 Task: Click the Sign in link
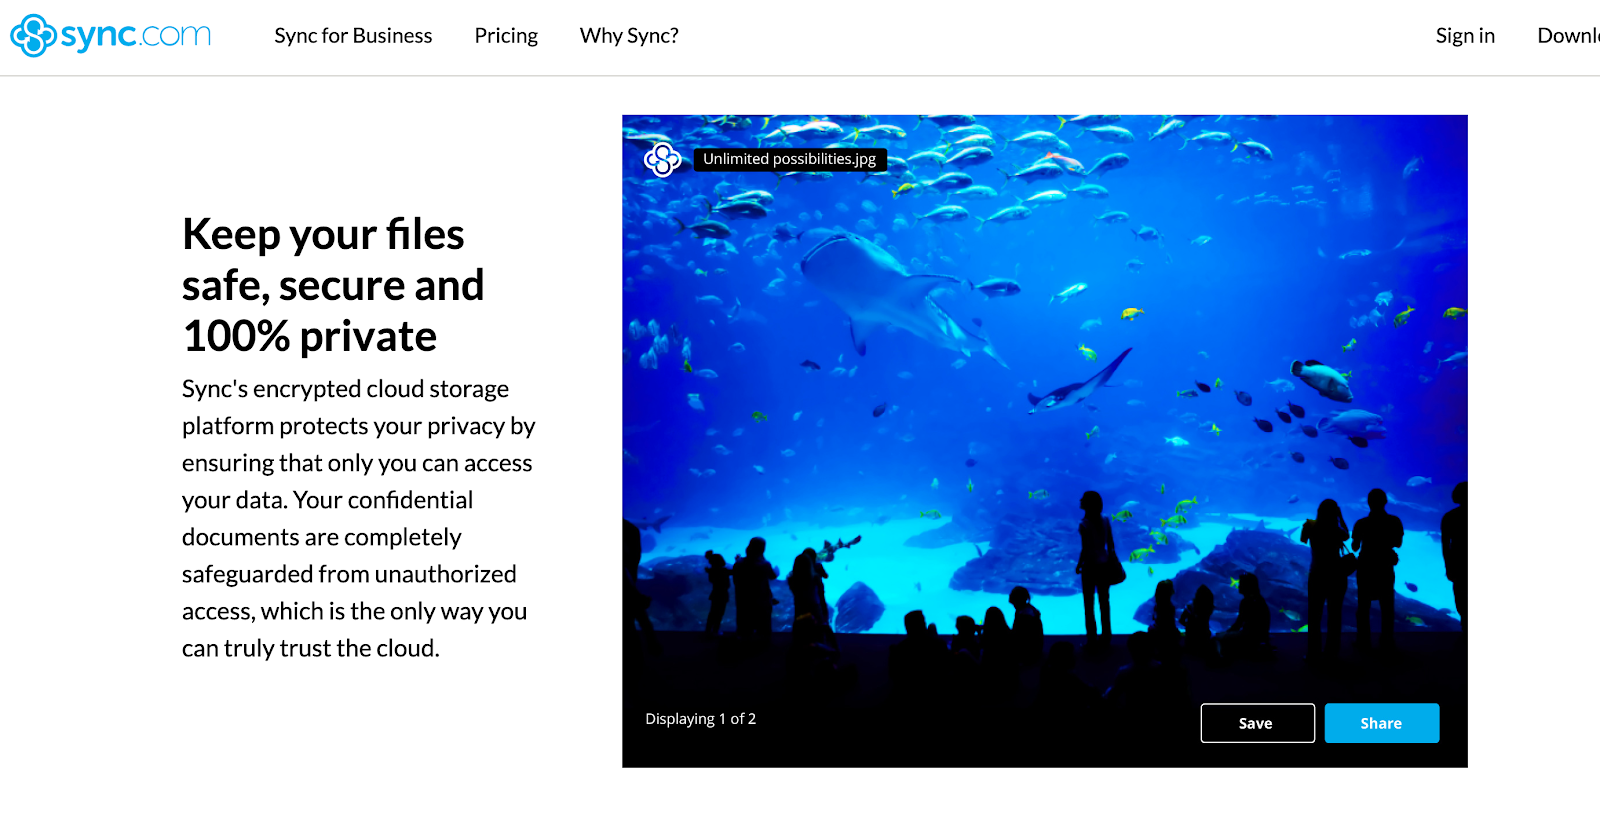coord(1465,36)
